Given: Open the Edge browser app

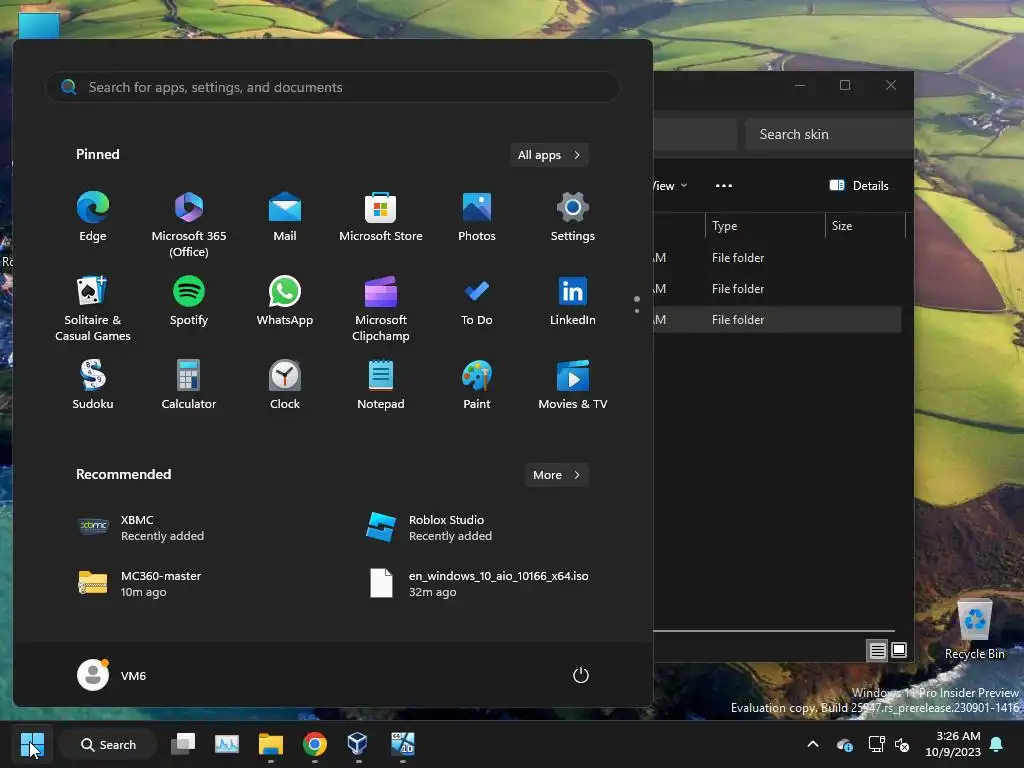Looking at the screenshot, I should pos(93,217).
